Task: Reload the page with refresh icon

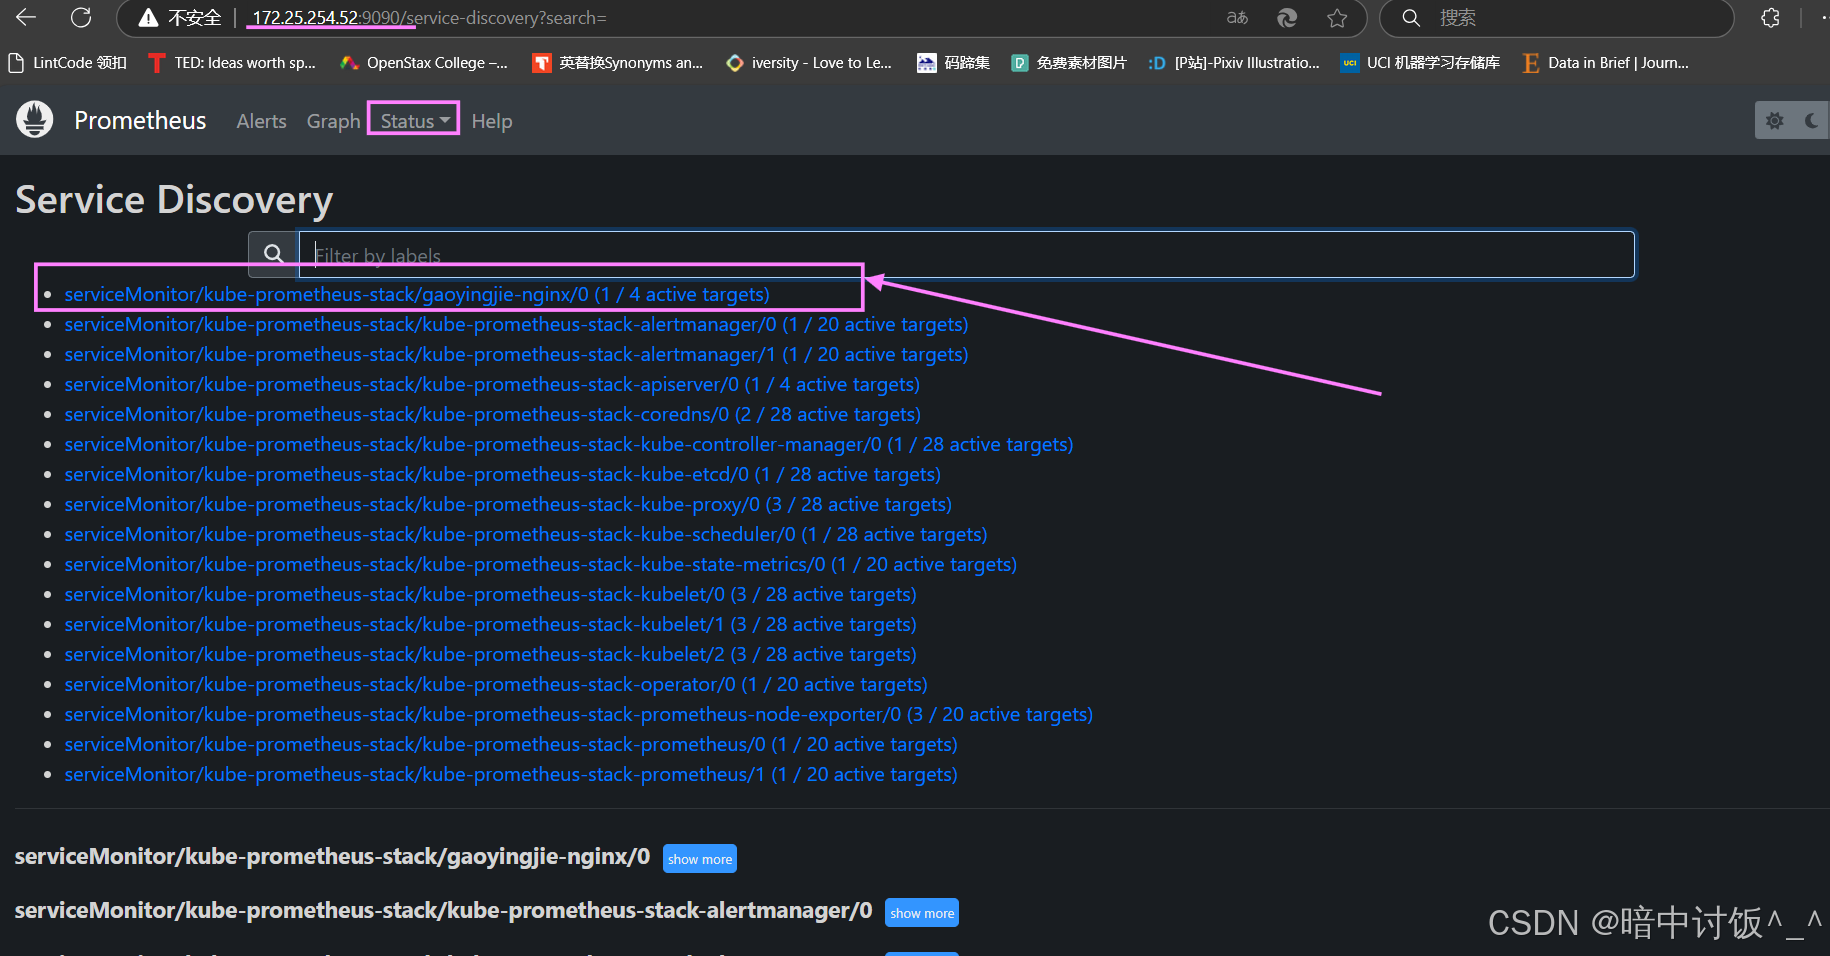Action: click(x=82, y=17)
